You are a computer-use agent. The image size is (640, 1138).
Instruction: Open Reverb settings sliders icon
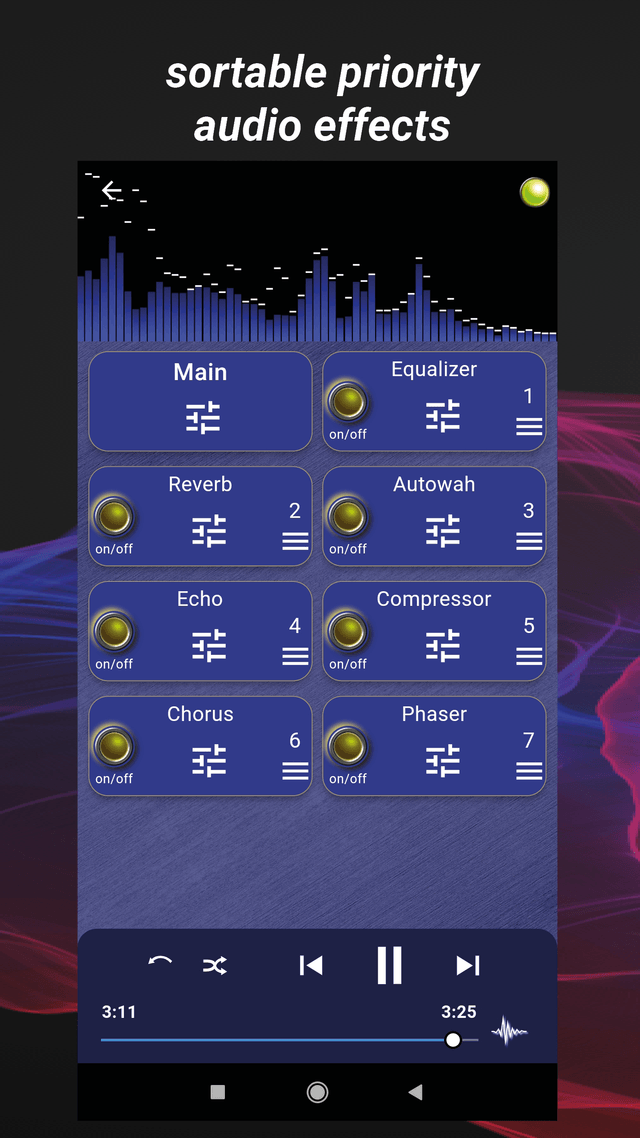209,531
